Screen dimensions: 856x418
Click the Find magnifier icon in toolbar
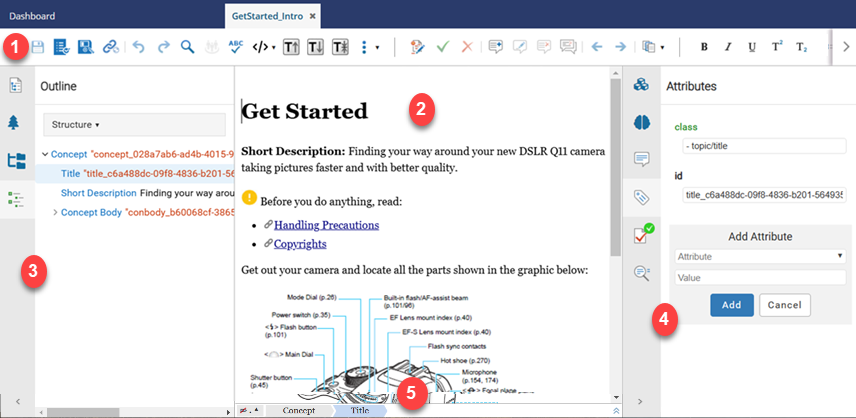pyautogui.click(x=187, y=46)
